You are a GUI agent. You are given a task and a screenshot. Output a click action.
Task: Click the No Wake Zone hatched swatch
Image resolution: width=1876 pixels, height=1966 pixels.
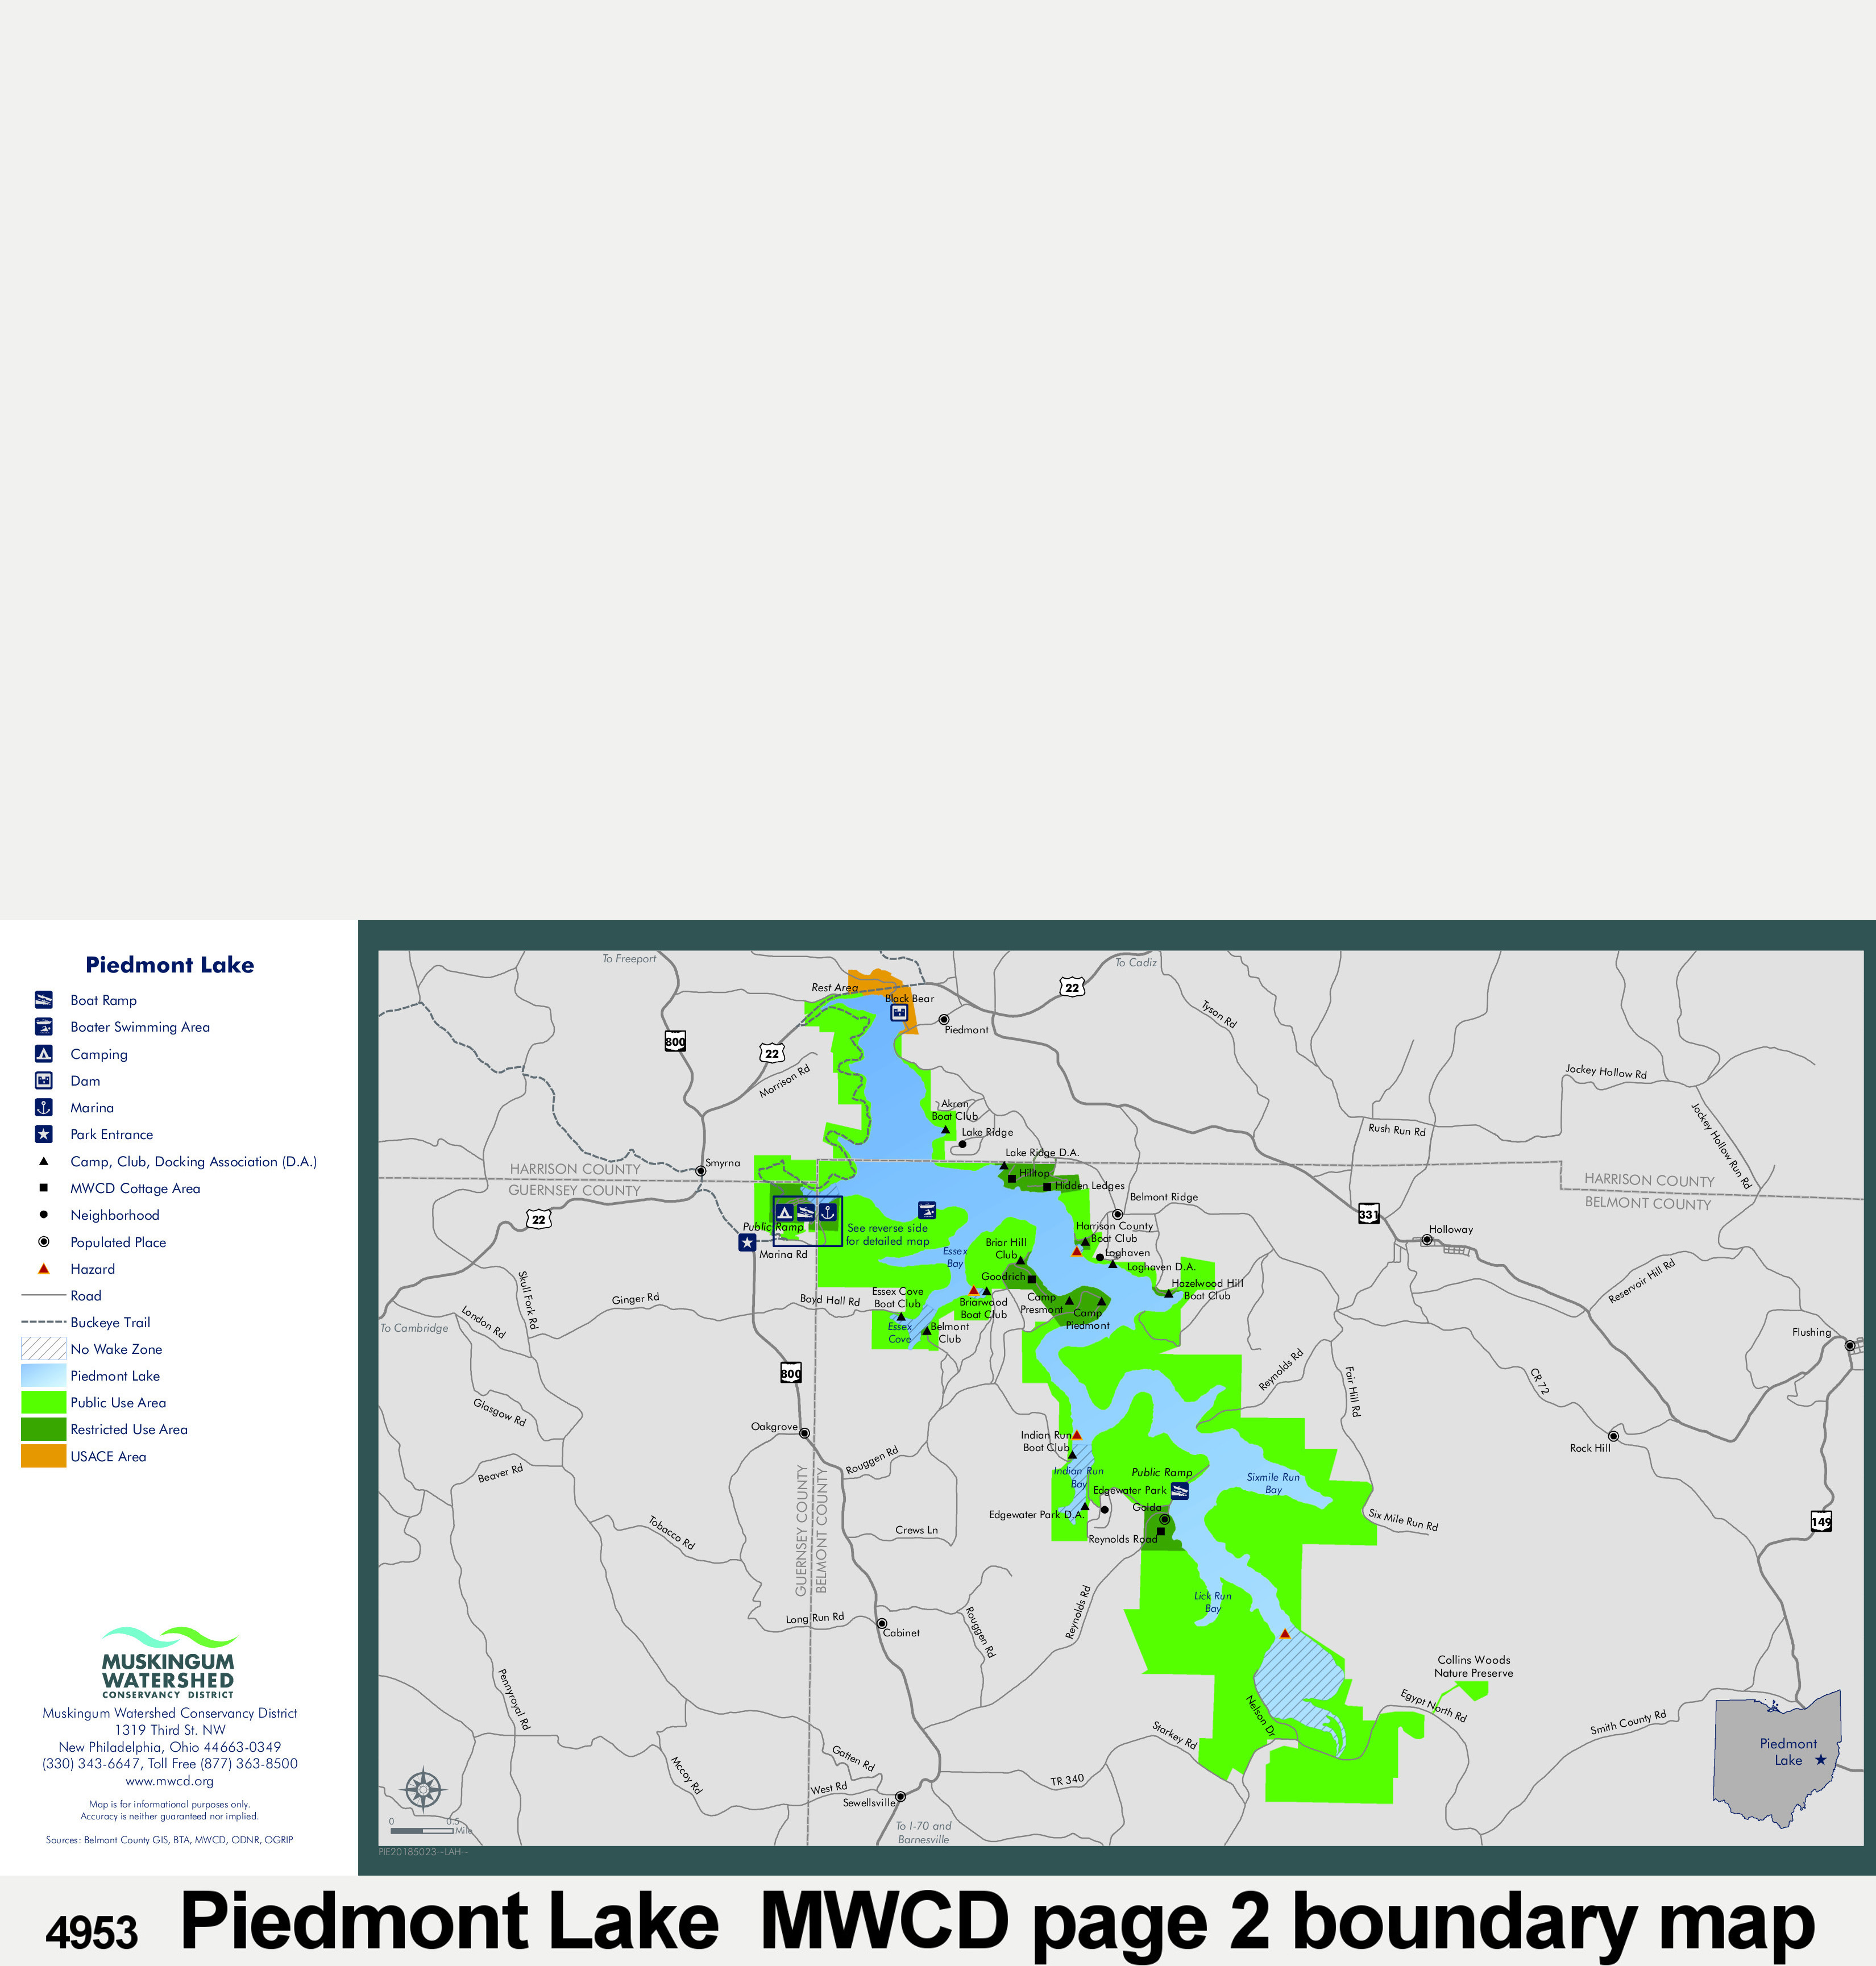pos(43,1348)
